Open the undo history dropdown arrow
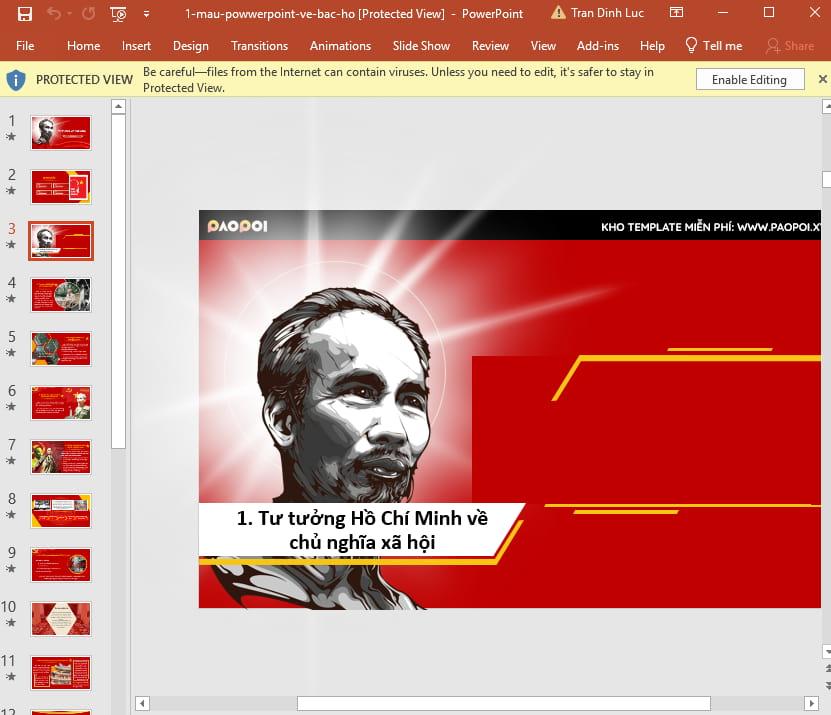 tap(69, 14)
